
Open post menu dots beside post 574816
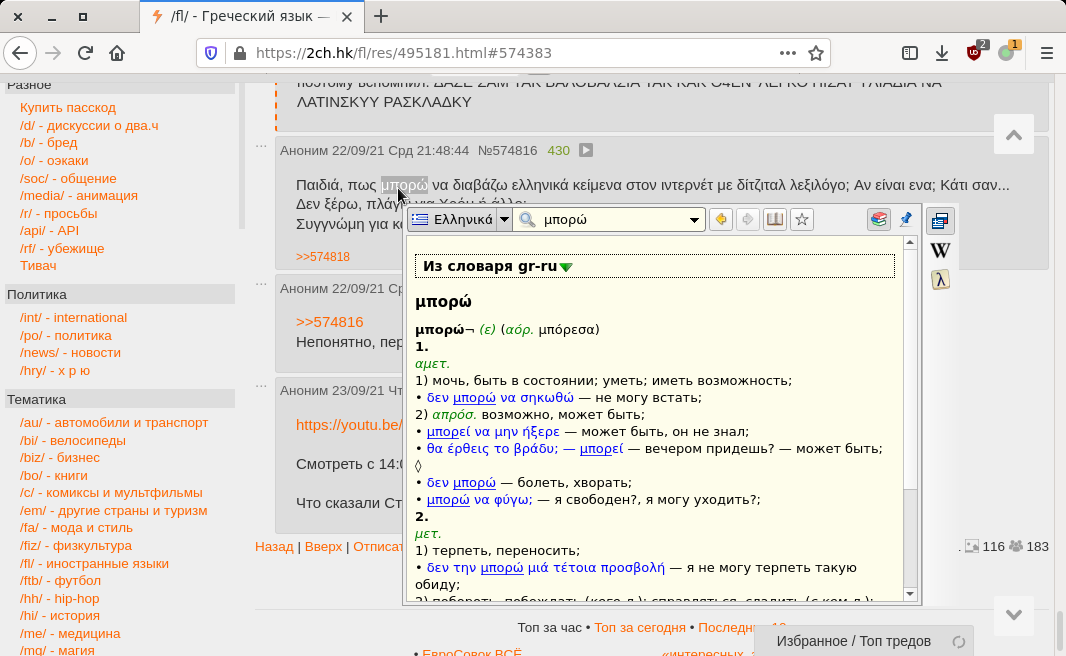261,145
